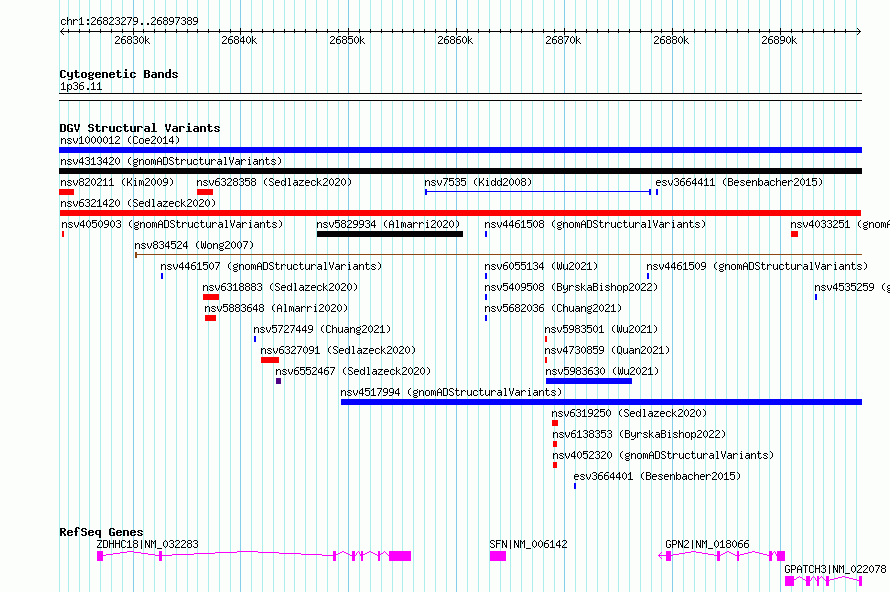Click the nsv4517994 blue variant bar
The image size is (890, 592).
pyautogui.click(x=601, y=402)
